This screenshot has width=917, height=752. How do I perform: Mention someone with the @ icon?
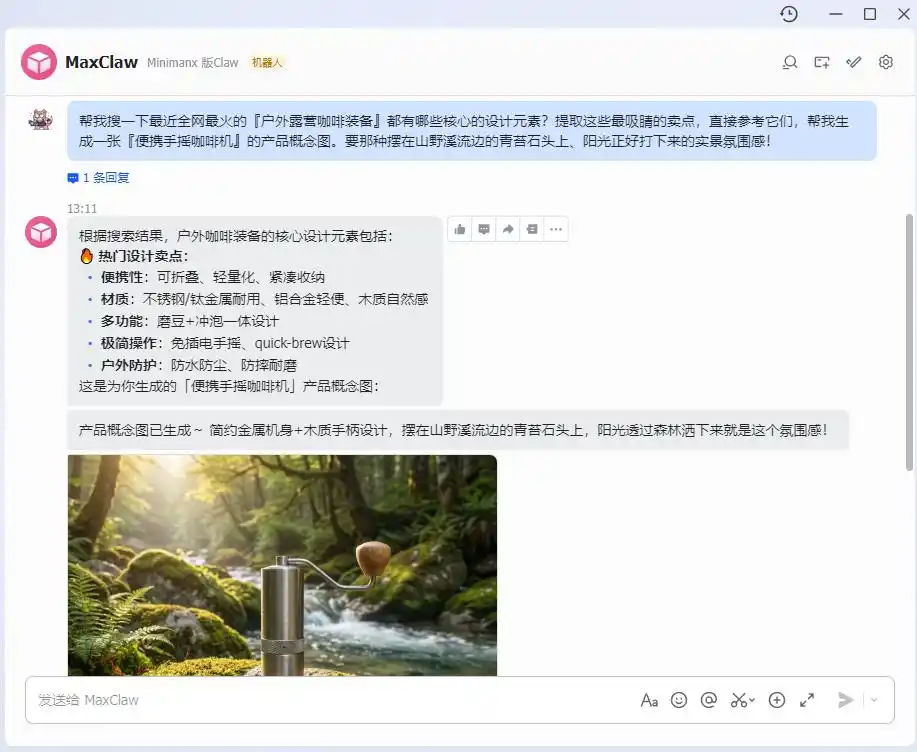(x=709, y=700)
